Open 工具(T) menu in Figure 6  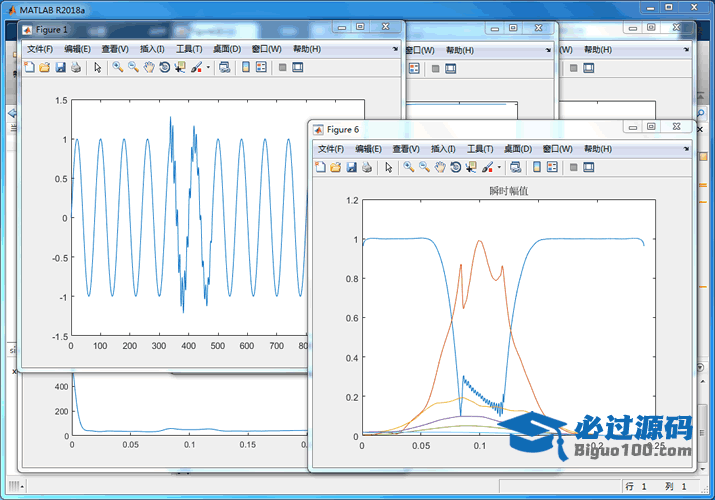coord(480,148)
